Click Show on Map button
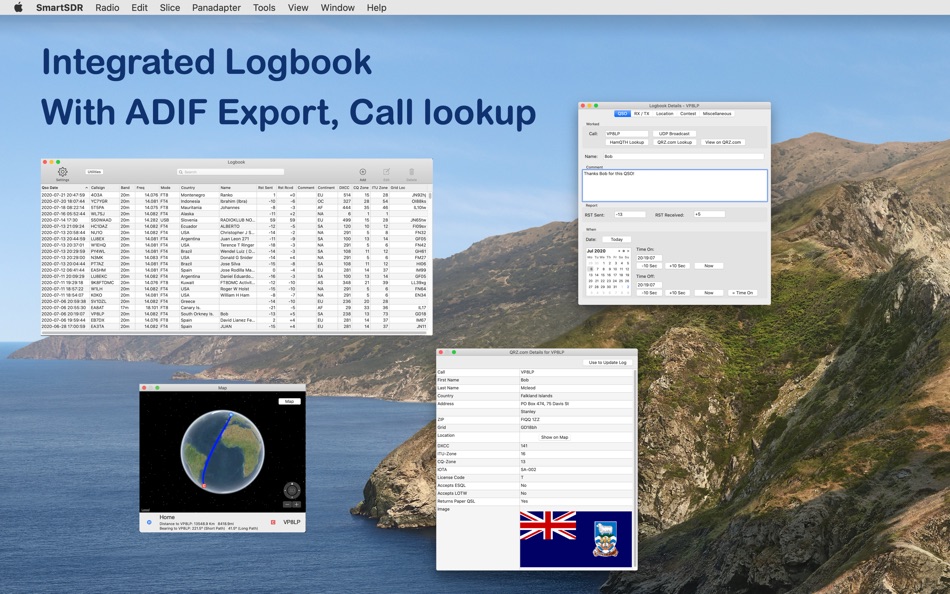This screenshot has width=950, height=594. point(554,437)
